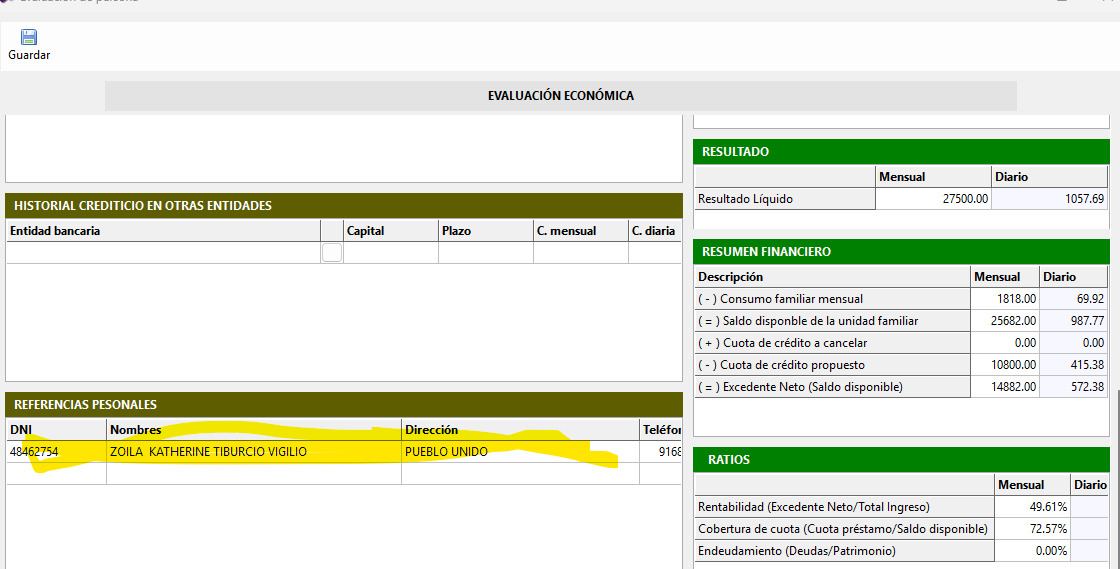Image resolution: width=1120 pixels, height=569 pixels.
Task: Tick the checkbox in the credit history row
Action: tap(332, 253)
